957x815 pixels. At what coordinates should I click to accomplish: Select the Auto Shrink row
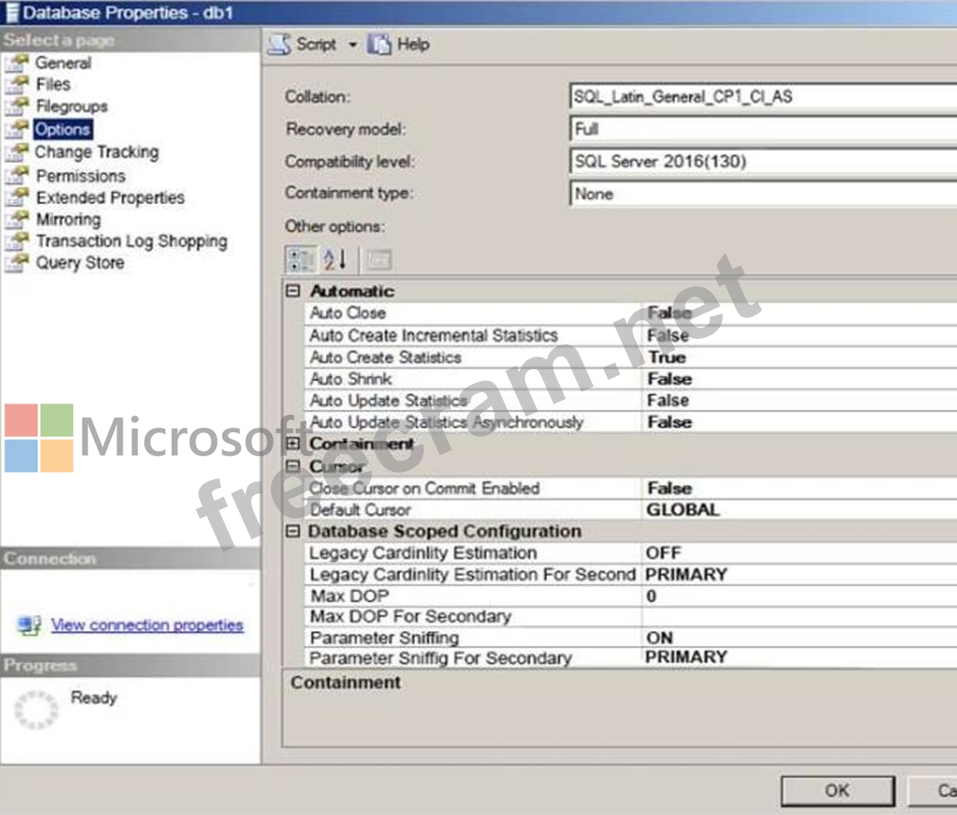pos(630,379)
